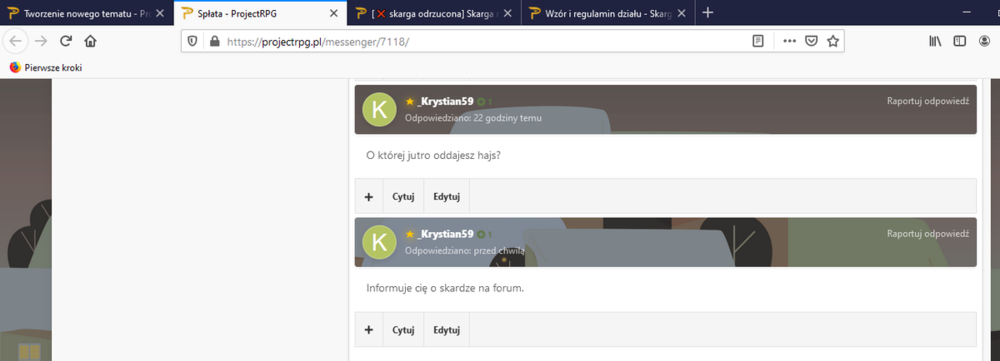Save page to Pocket
This screenshot has width=1000, height=361.
pyautogui.click(x=811, y=41)
